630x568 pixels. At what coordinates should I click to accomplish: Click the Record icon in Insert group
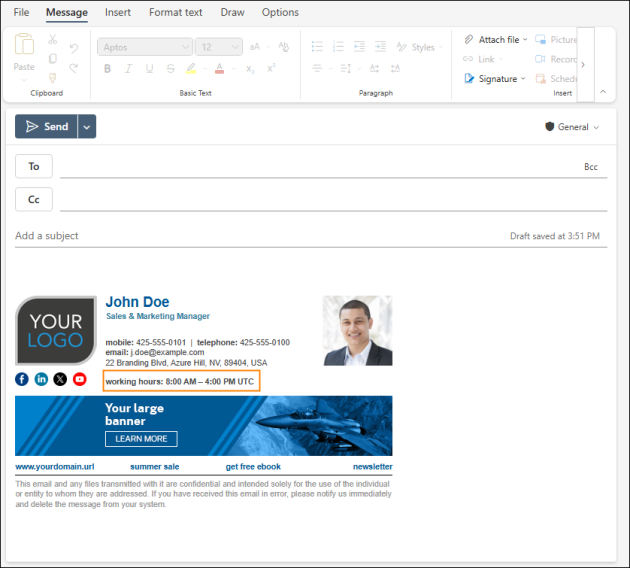coord(540,59)
